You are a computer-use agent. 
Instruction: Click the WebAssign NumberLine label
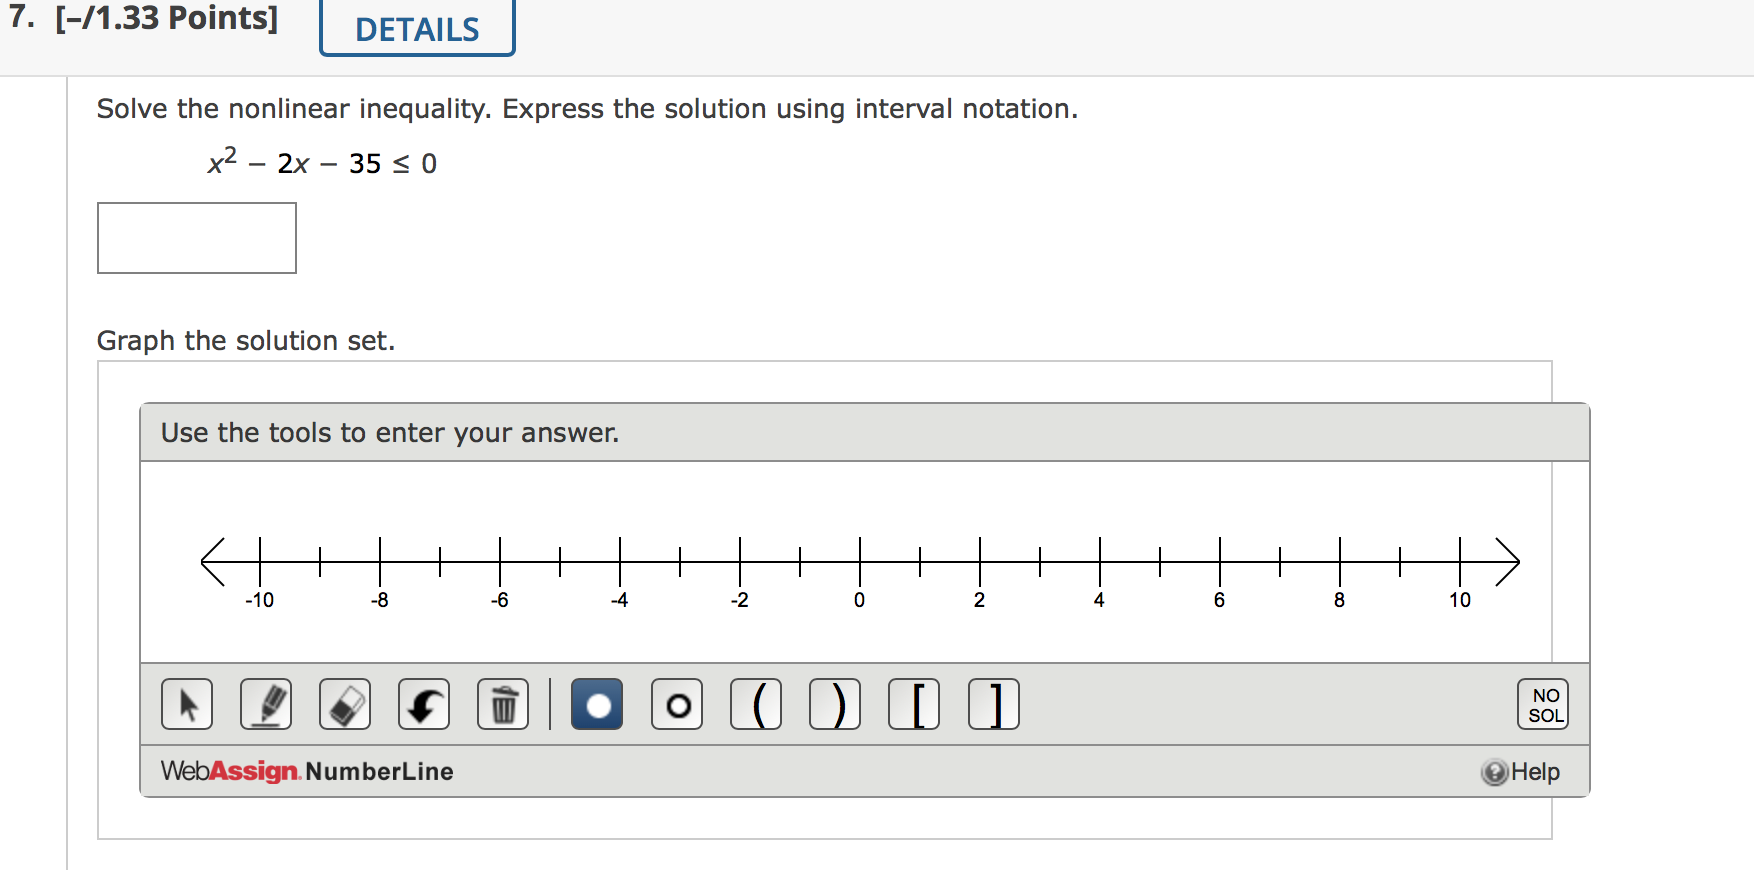tap(306, 771)
